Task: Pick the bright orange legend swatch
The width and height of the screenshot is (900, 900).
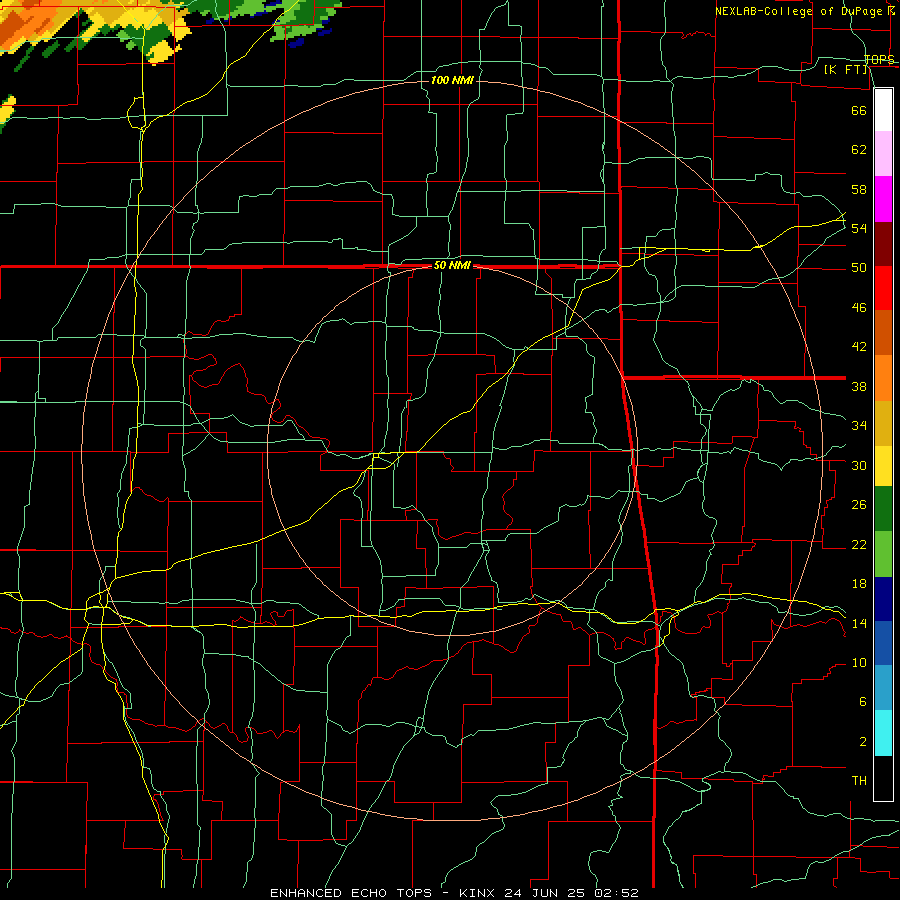Action: pos(883,378)
